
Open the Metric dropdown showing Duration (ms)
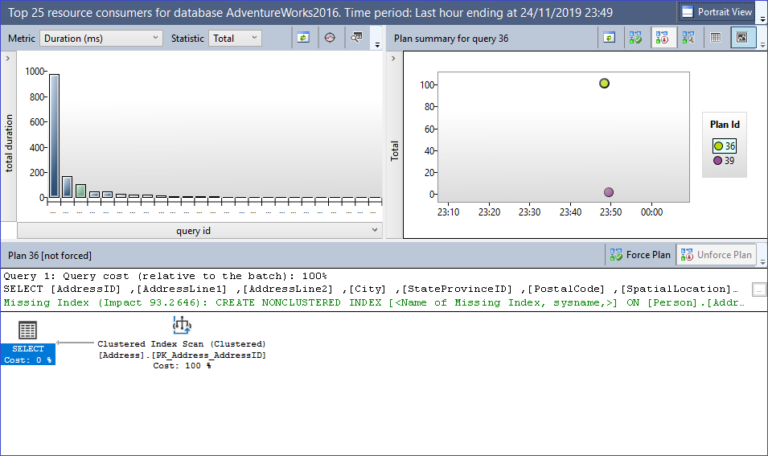(x=101, y=38)
